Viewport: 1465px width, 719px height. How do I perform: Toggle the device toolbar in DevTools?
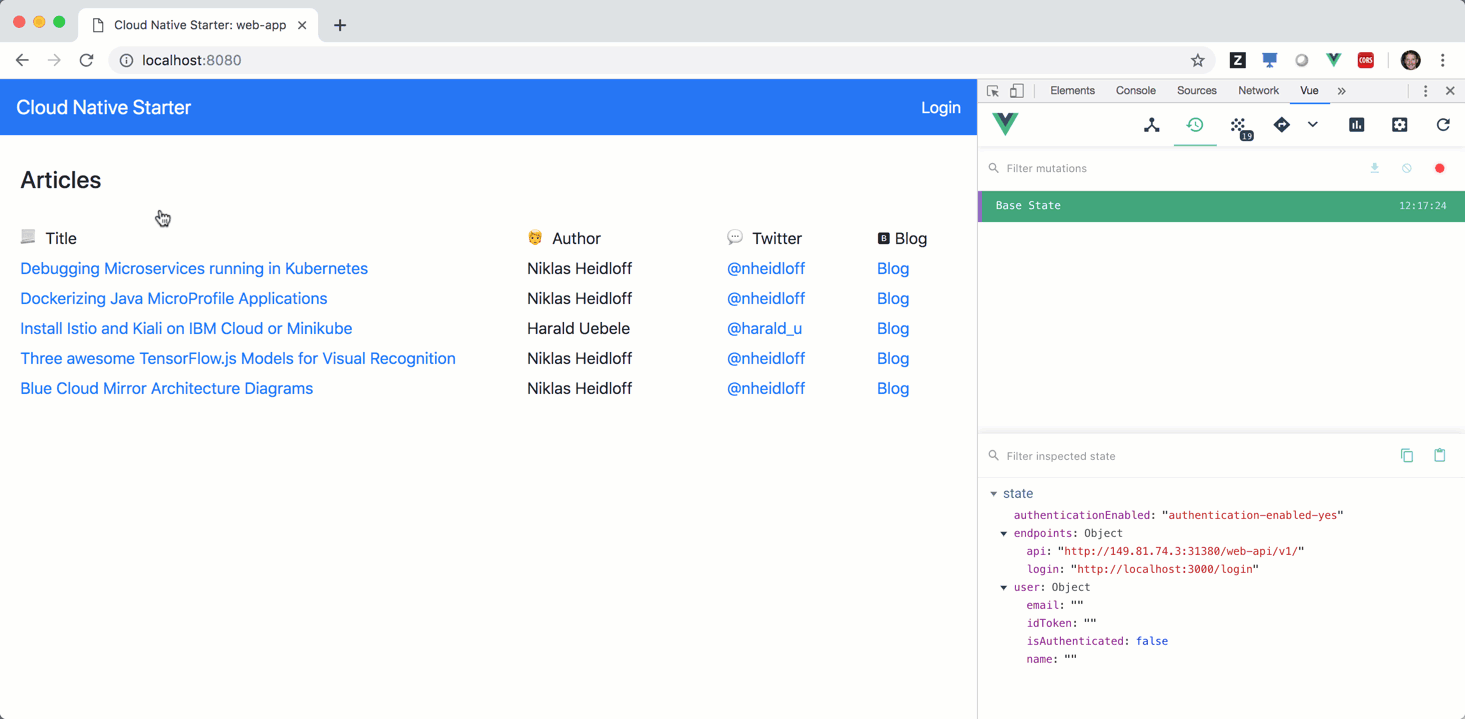[x=1017, y=91]
